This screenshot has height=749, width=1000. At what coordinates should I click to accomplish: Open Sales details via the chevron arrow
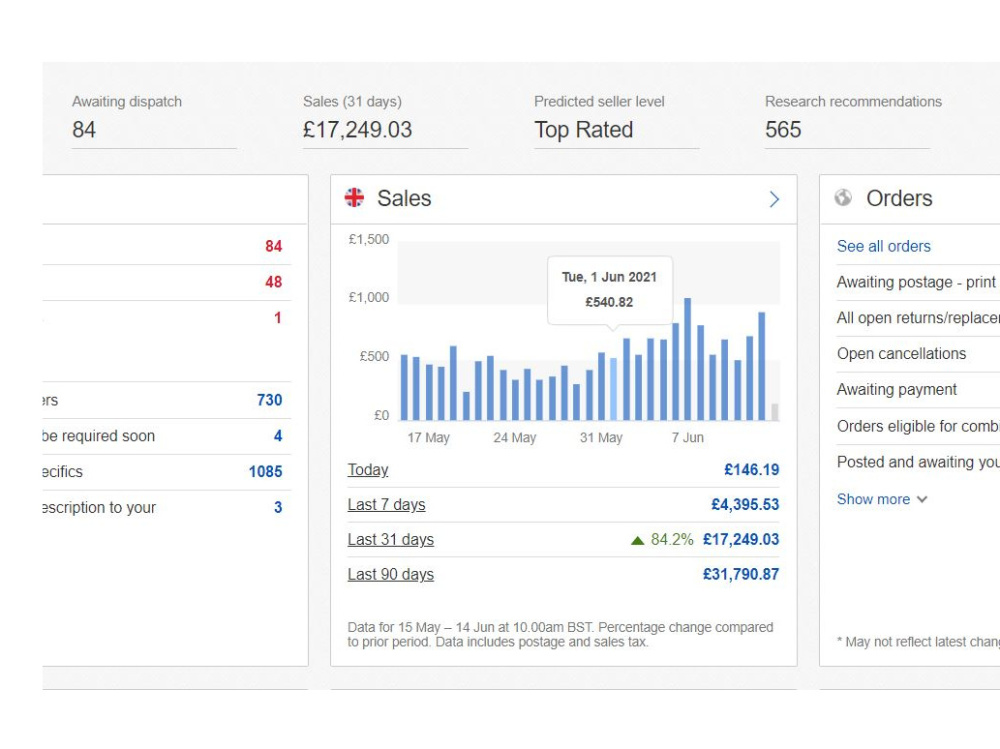tap(774, 199)
